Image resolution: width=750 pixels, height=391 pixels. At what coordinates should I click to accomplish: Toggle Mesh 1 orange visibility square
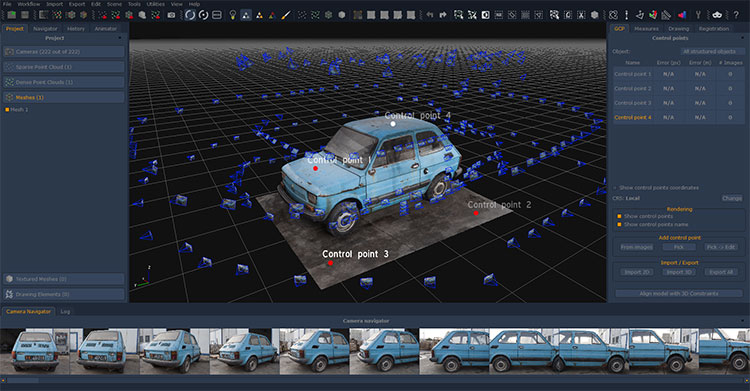click(x=7, y=110)
